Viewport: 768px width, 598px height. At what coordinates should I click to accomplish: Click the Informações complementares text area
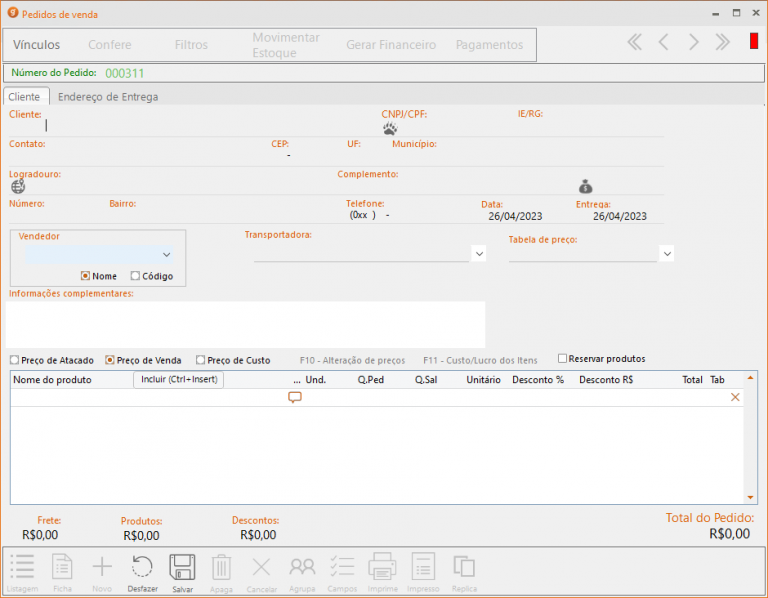pos(245,324)
